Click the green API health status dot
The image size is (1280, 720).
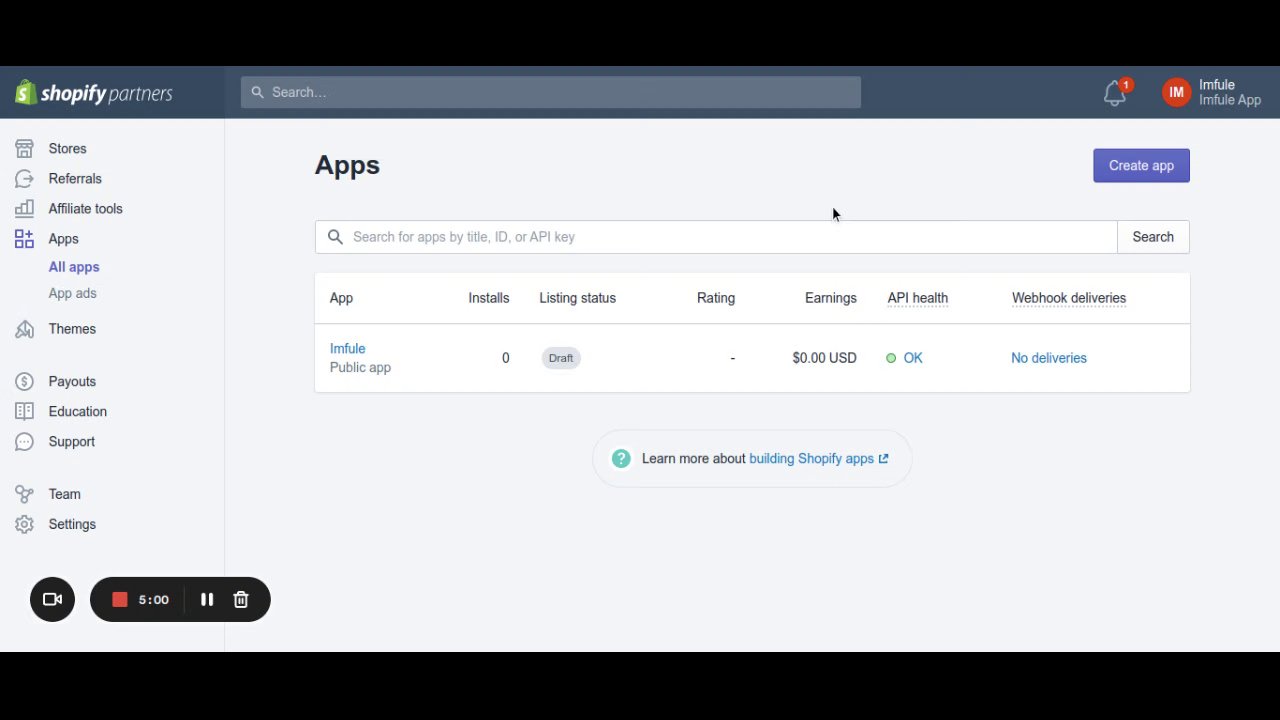pos(891,358)
